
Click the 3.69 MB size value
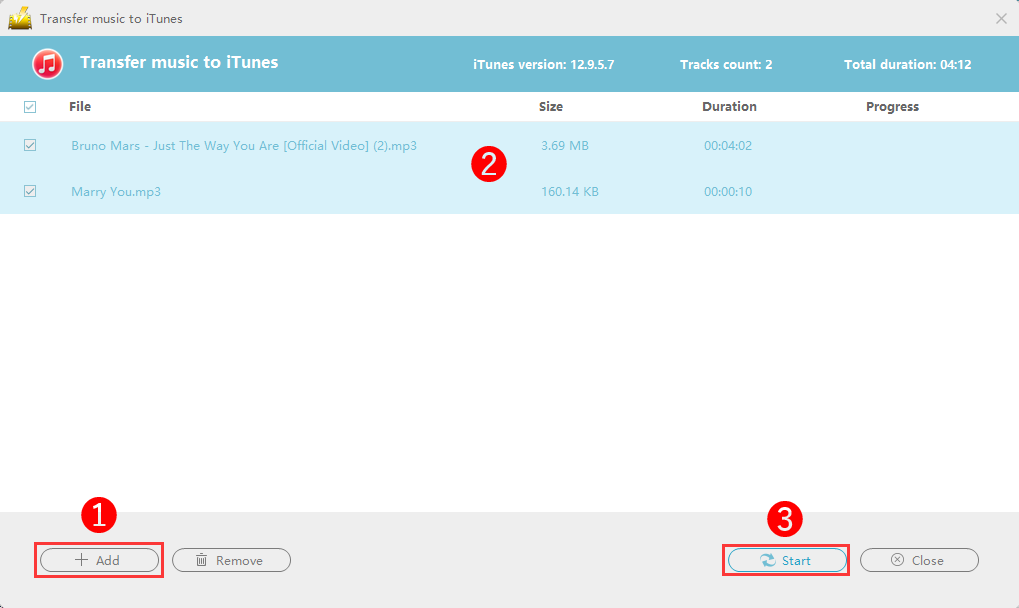point(565,146)
